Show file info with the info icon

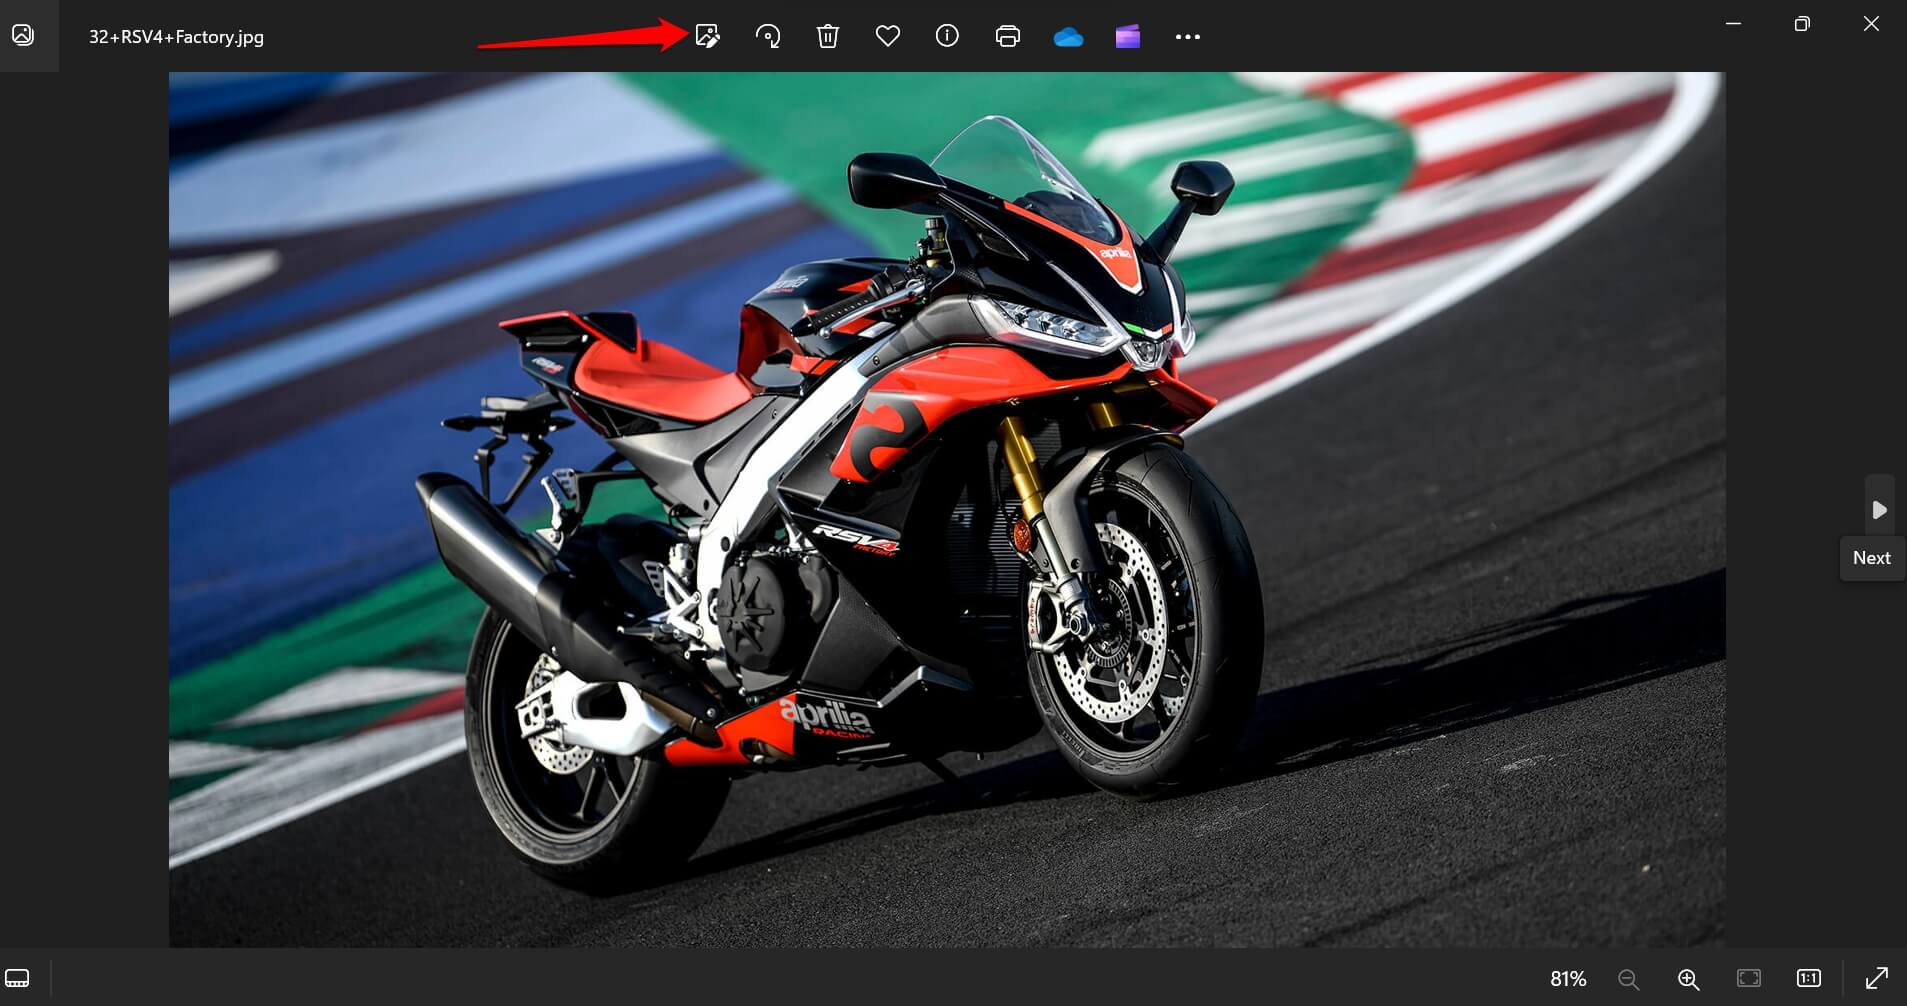(947, 37)
